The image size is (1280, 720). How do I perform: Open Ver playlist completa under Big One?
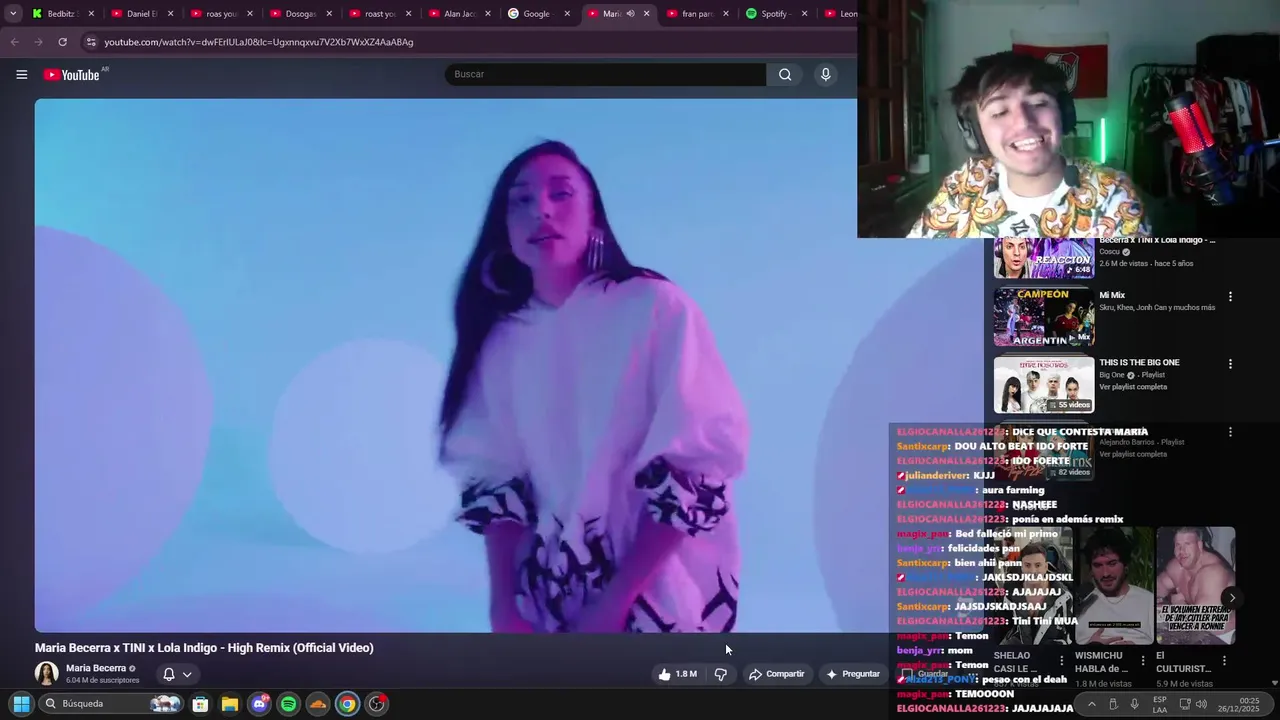[1133, 387]
